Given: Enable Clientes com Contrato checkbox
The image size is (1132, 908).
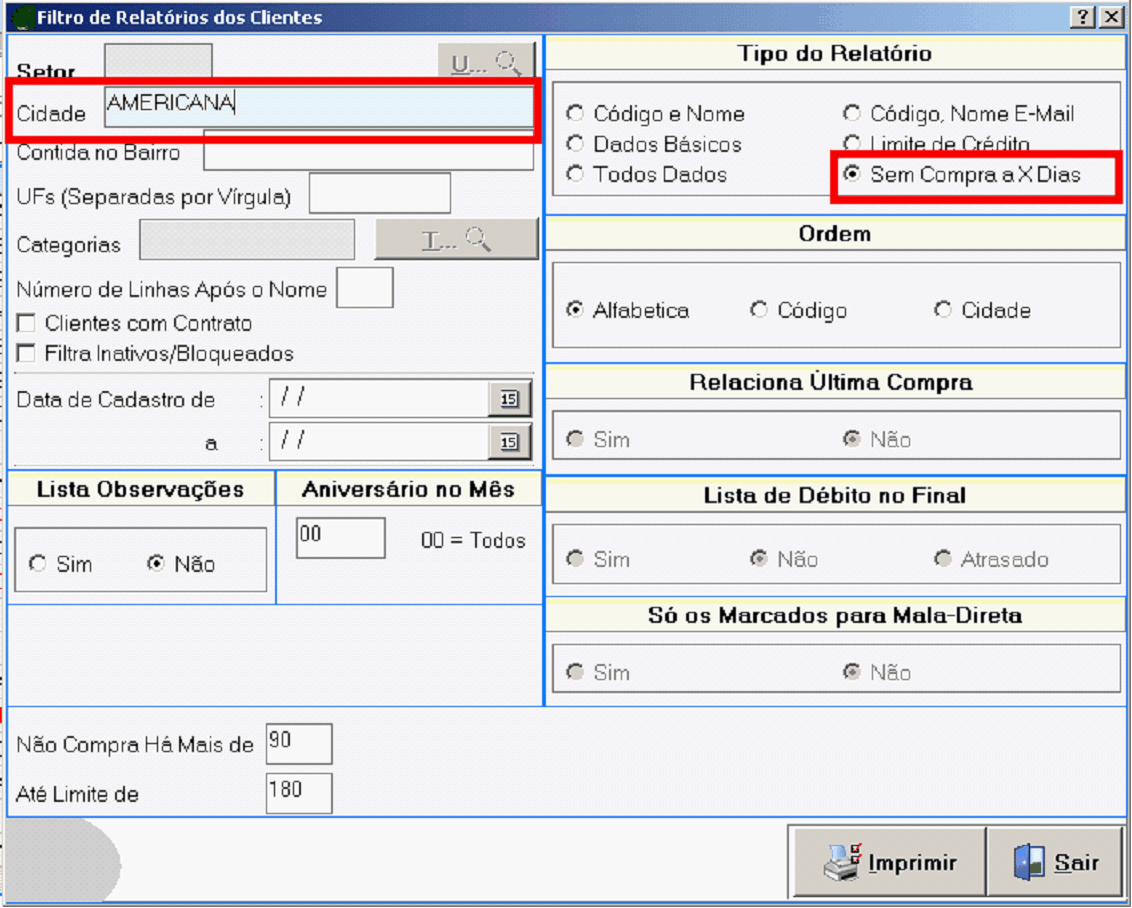Looking at the screenshot, I should [x=27, y=324].
